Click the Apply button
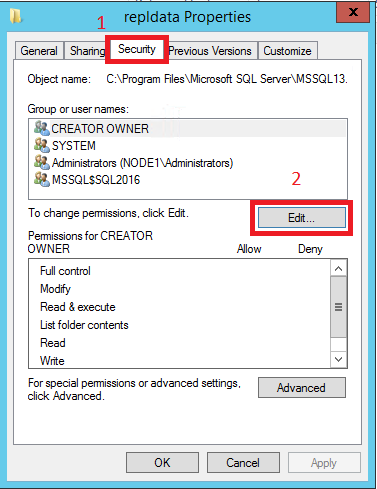The height and width of the screenshot is (489, 377). tap(324, 463)
